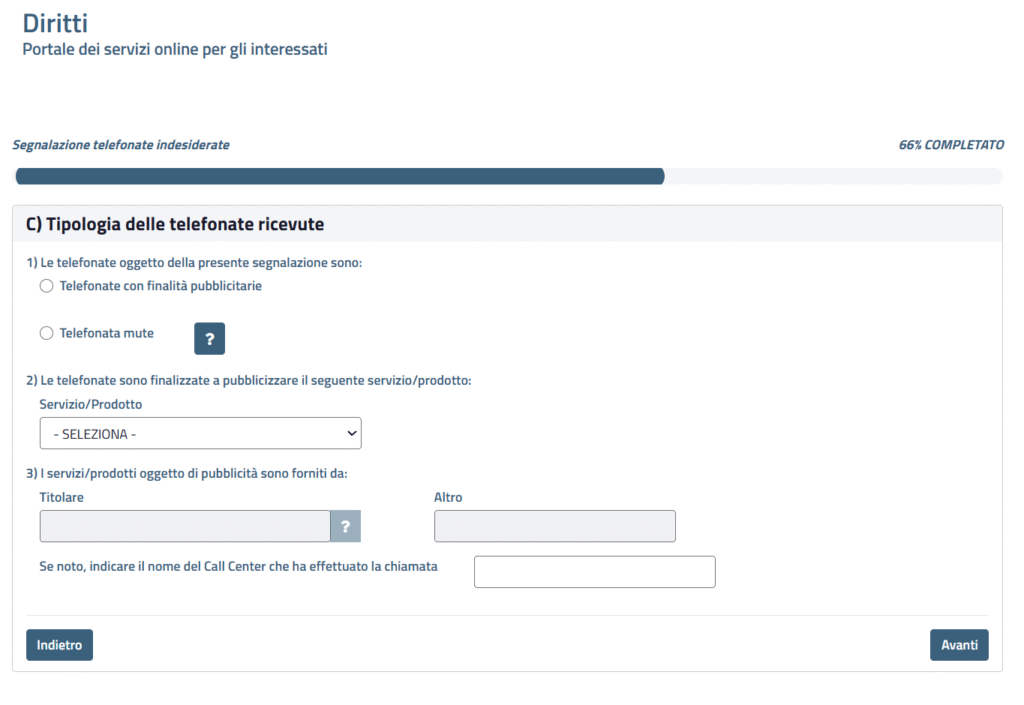1024x705 pixels.
Task: Click the question mark icon beside Titolare field
Action: 345,525
